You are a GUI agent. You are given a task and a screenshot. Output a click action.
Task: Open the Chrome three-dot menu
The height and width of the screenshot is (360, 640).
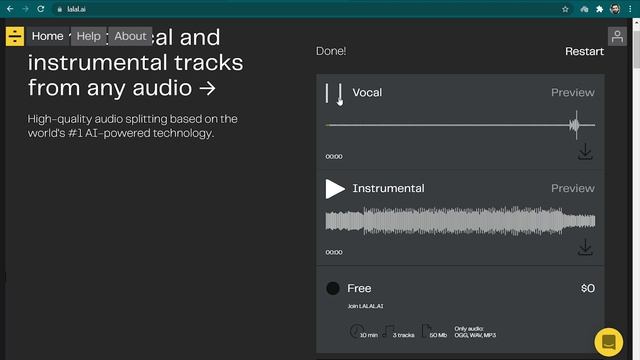pyautogui.click(x=630, y=9)
